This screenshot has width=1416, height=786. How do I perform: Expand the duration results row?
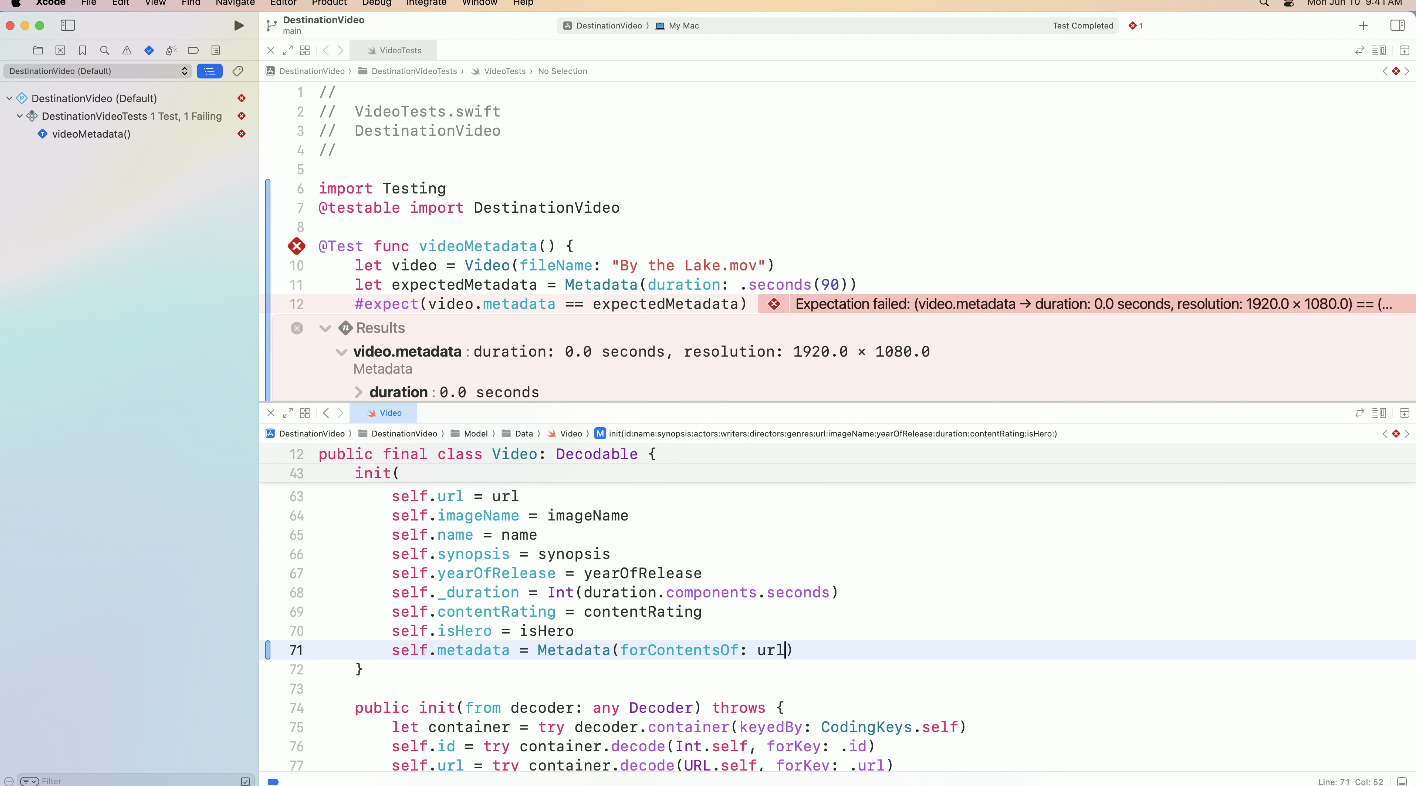(358, 392)
